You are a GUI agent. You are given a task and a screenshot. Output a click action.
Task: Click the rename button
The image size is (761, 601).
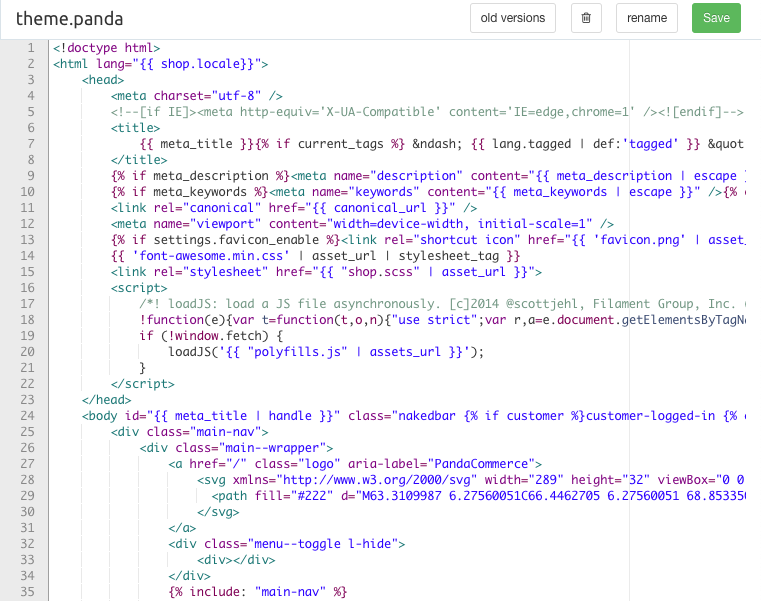646,18
